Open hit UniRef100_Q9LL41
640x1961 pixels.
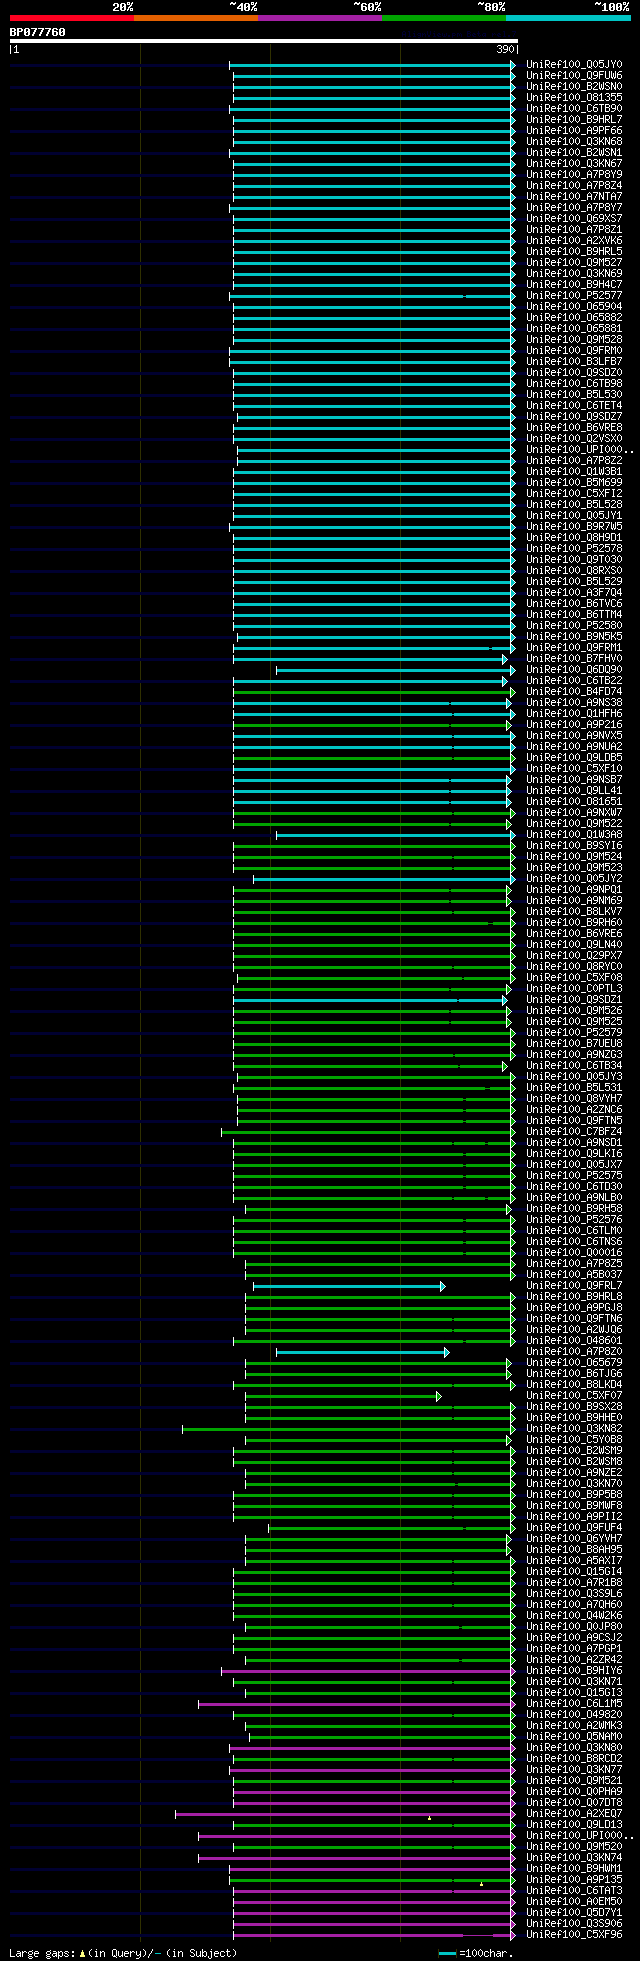coord(574,791)
